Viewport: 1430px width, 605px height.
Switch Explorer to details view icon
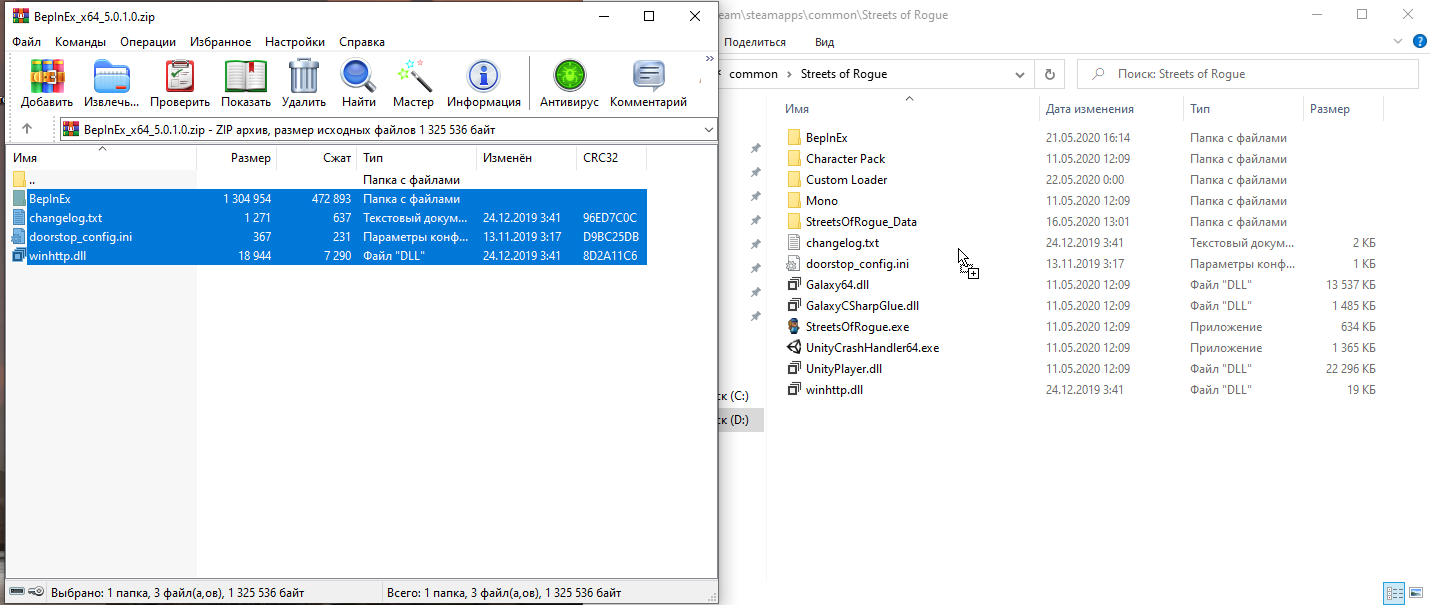[x=1393, y=594]
